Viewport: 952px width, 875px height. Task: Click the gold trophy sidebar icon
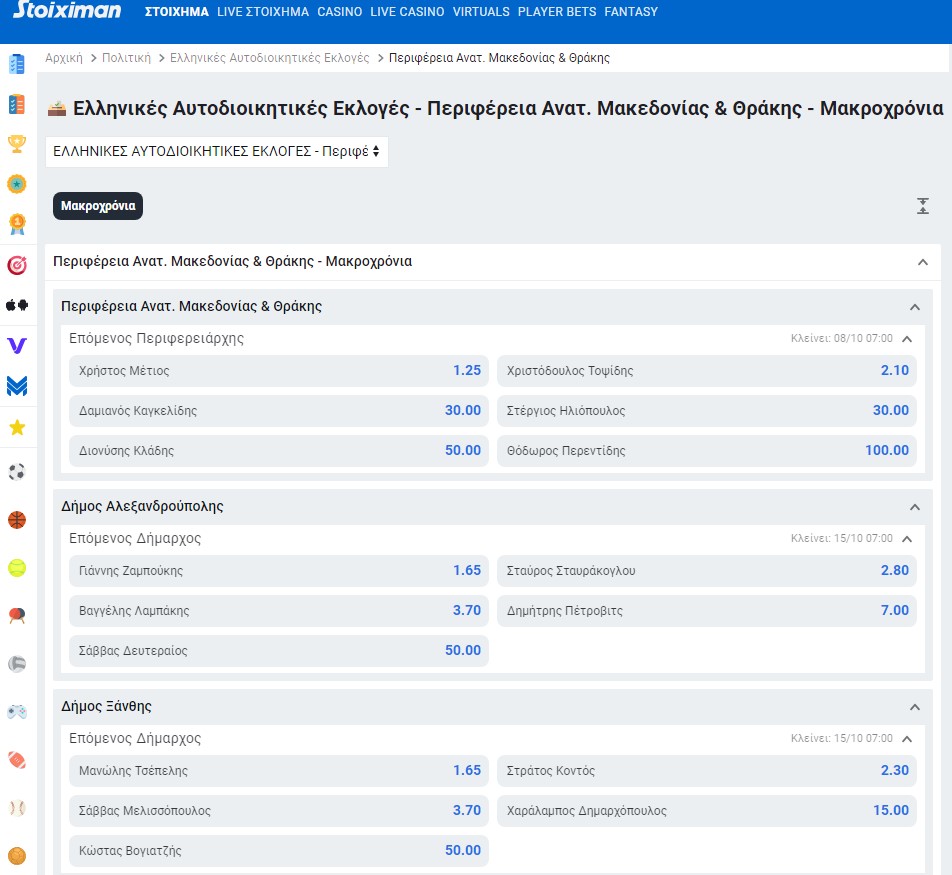16,144
